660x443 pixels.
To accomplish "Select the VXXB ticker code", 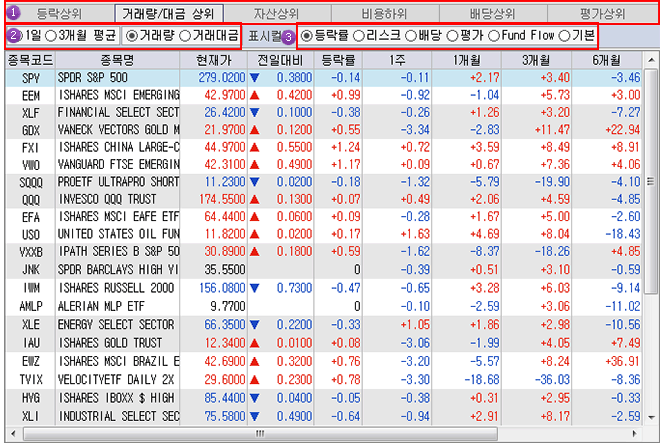I will coord(31,252).
